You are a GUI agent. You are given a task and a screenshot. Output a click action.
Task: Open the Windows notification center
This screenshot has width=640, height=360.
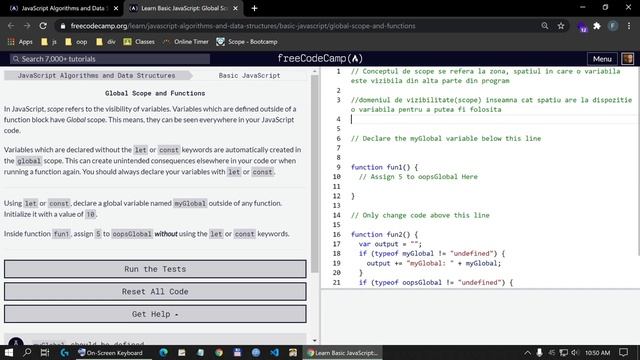[623, 353]
